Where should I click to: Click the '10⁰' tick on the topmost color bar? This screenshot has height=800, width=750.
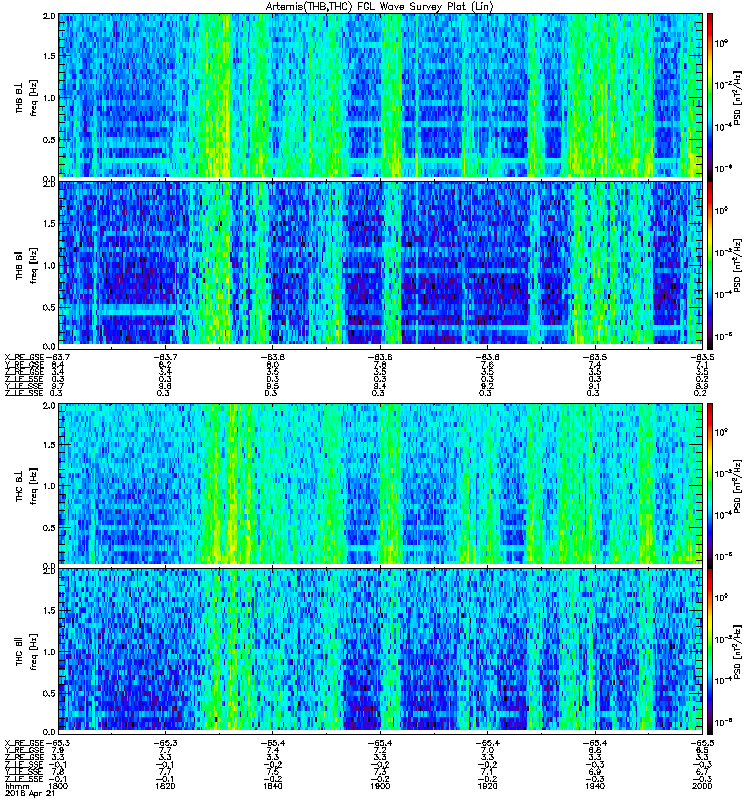[x=721, y=43]
